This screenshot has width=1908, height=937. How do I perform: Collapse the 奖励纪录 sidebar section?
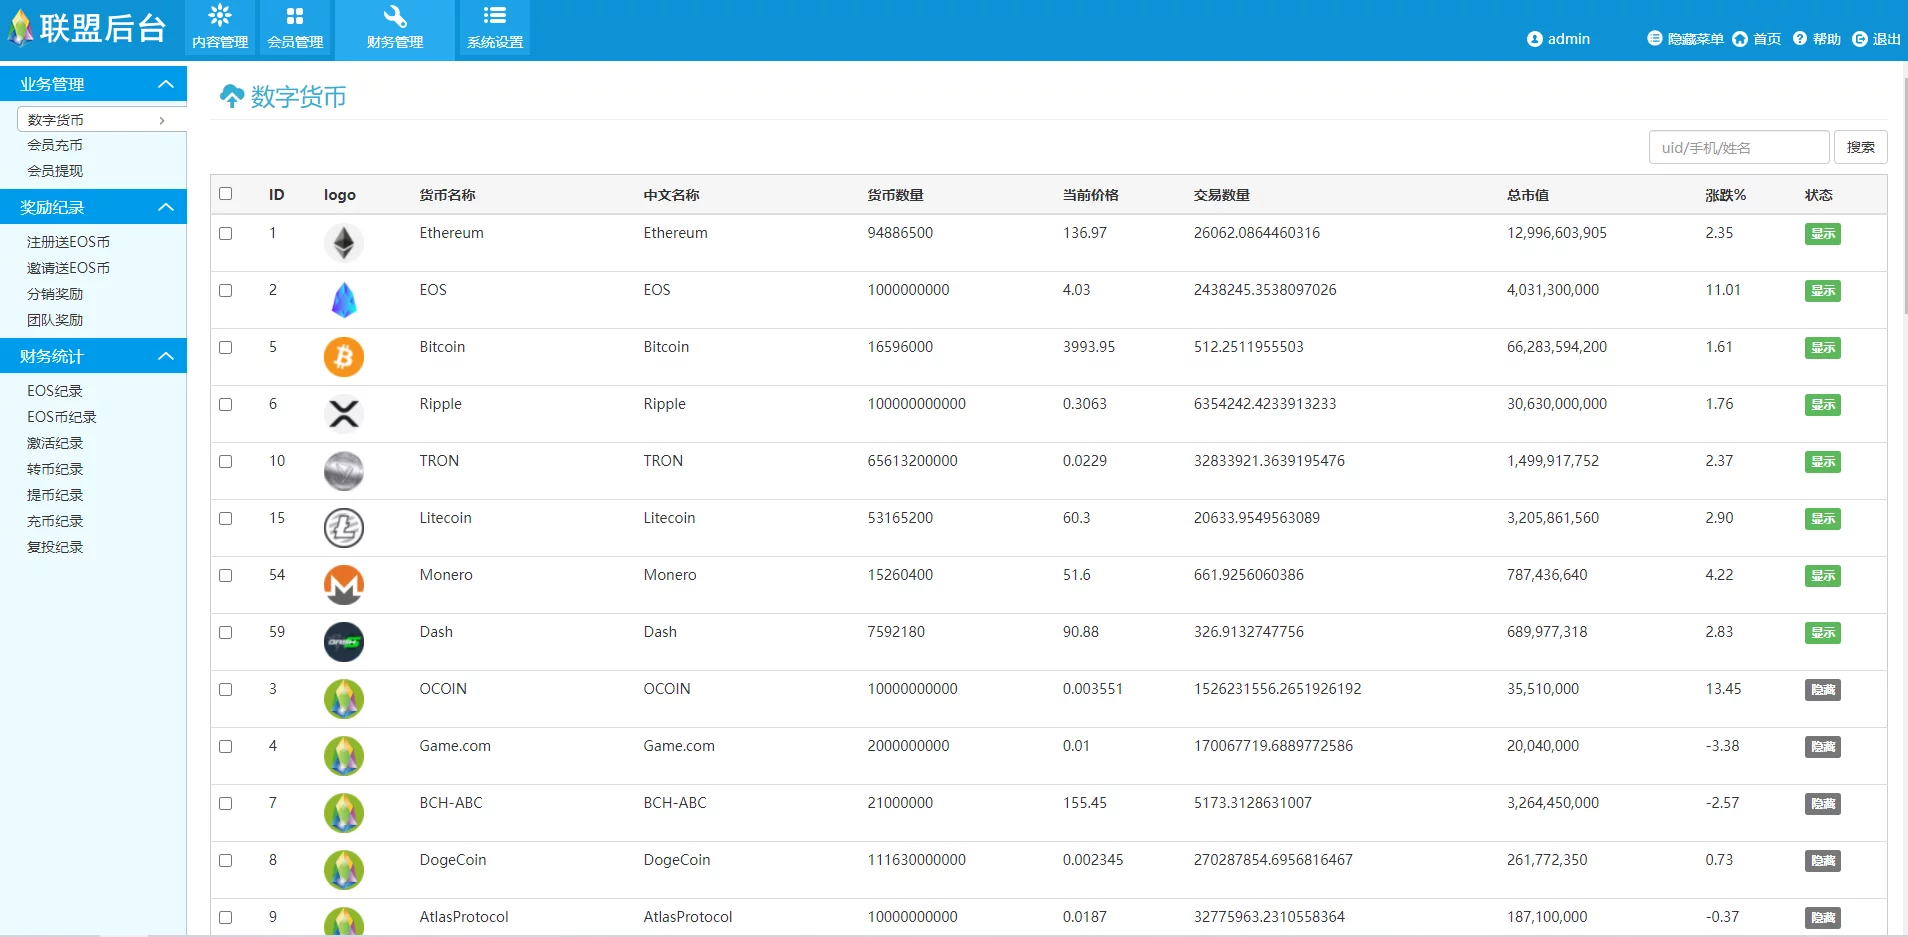click(165, 207)
